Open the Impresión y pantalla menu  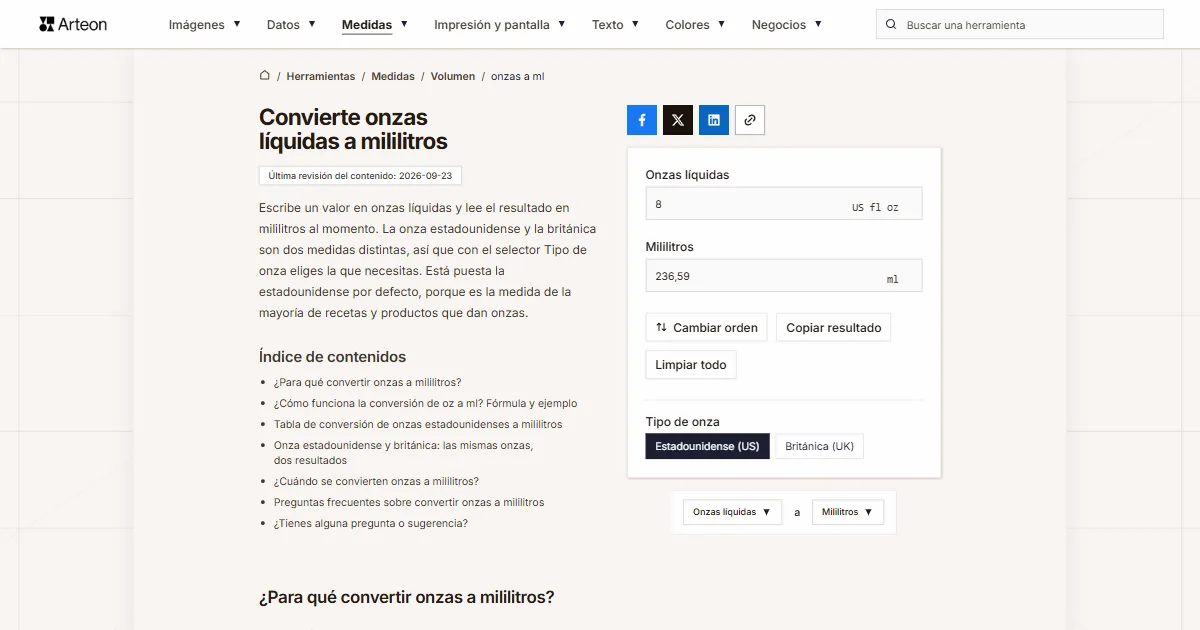click(x=500, y=24)
